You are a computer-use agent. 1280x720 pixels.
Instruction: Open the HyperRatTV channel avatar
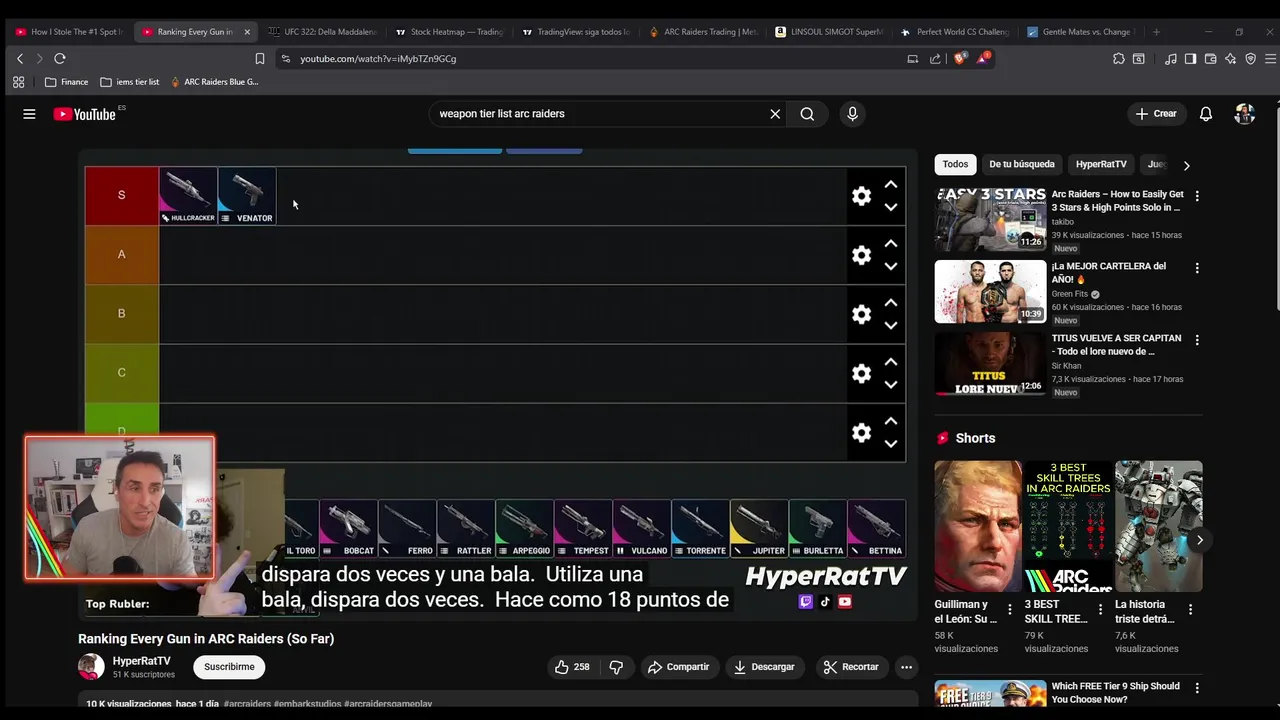tap(91, 667)
